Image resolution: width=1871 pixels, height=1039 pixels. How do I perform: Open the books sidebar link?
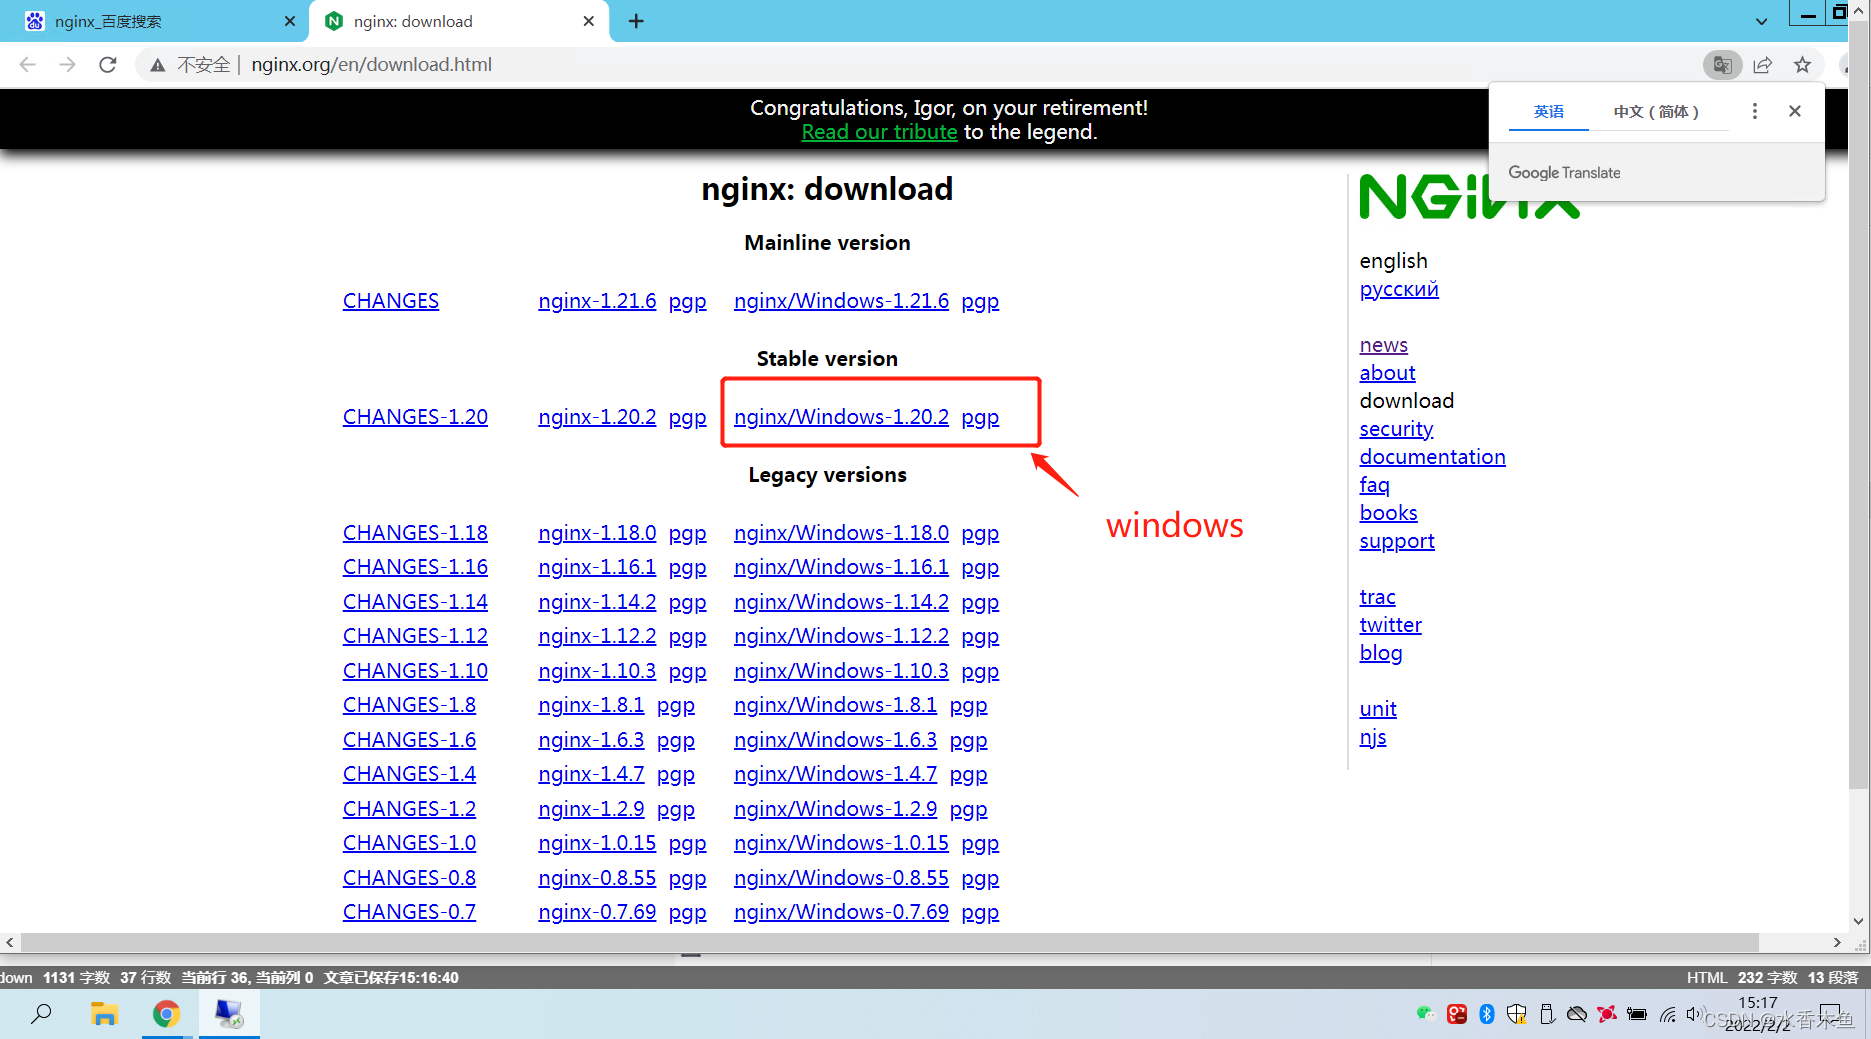(1388, 513)
